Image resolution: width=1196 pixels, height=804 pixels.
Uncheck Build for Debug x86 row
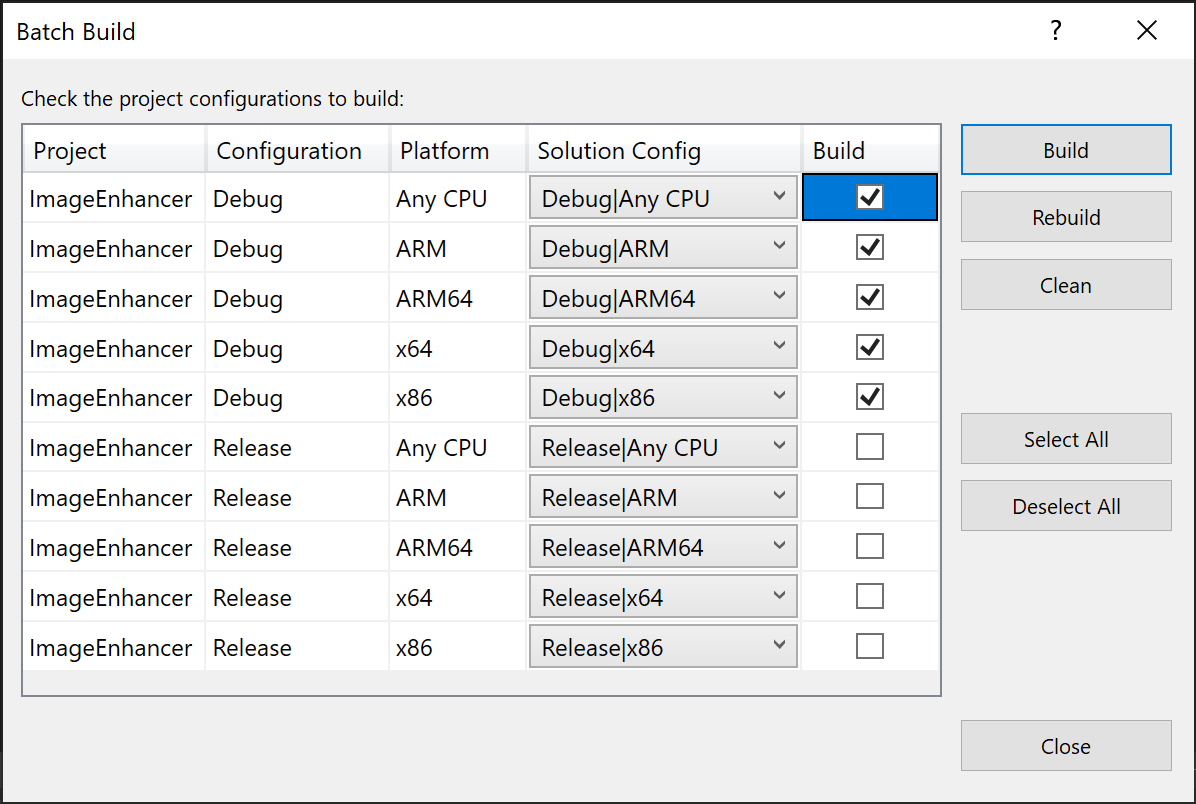pyautogui.click(x=870, y=397)
